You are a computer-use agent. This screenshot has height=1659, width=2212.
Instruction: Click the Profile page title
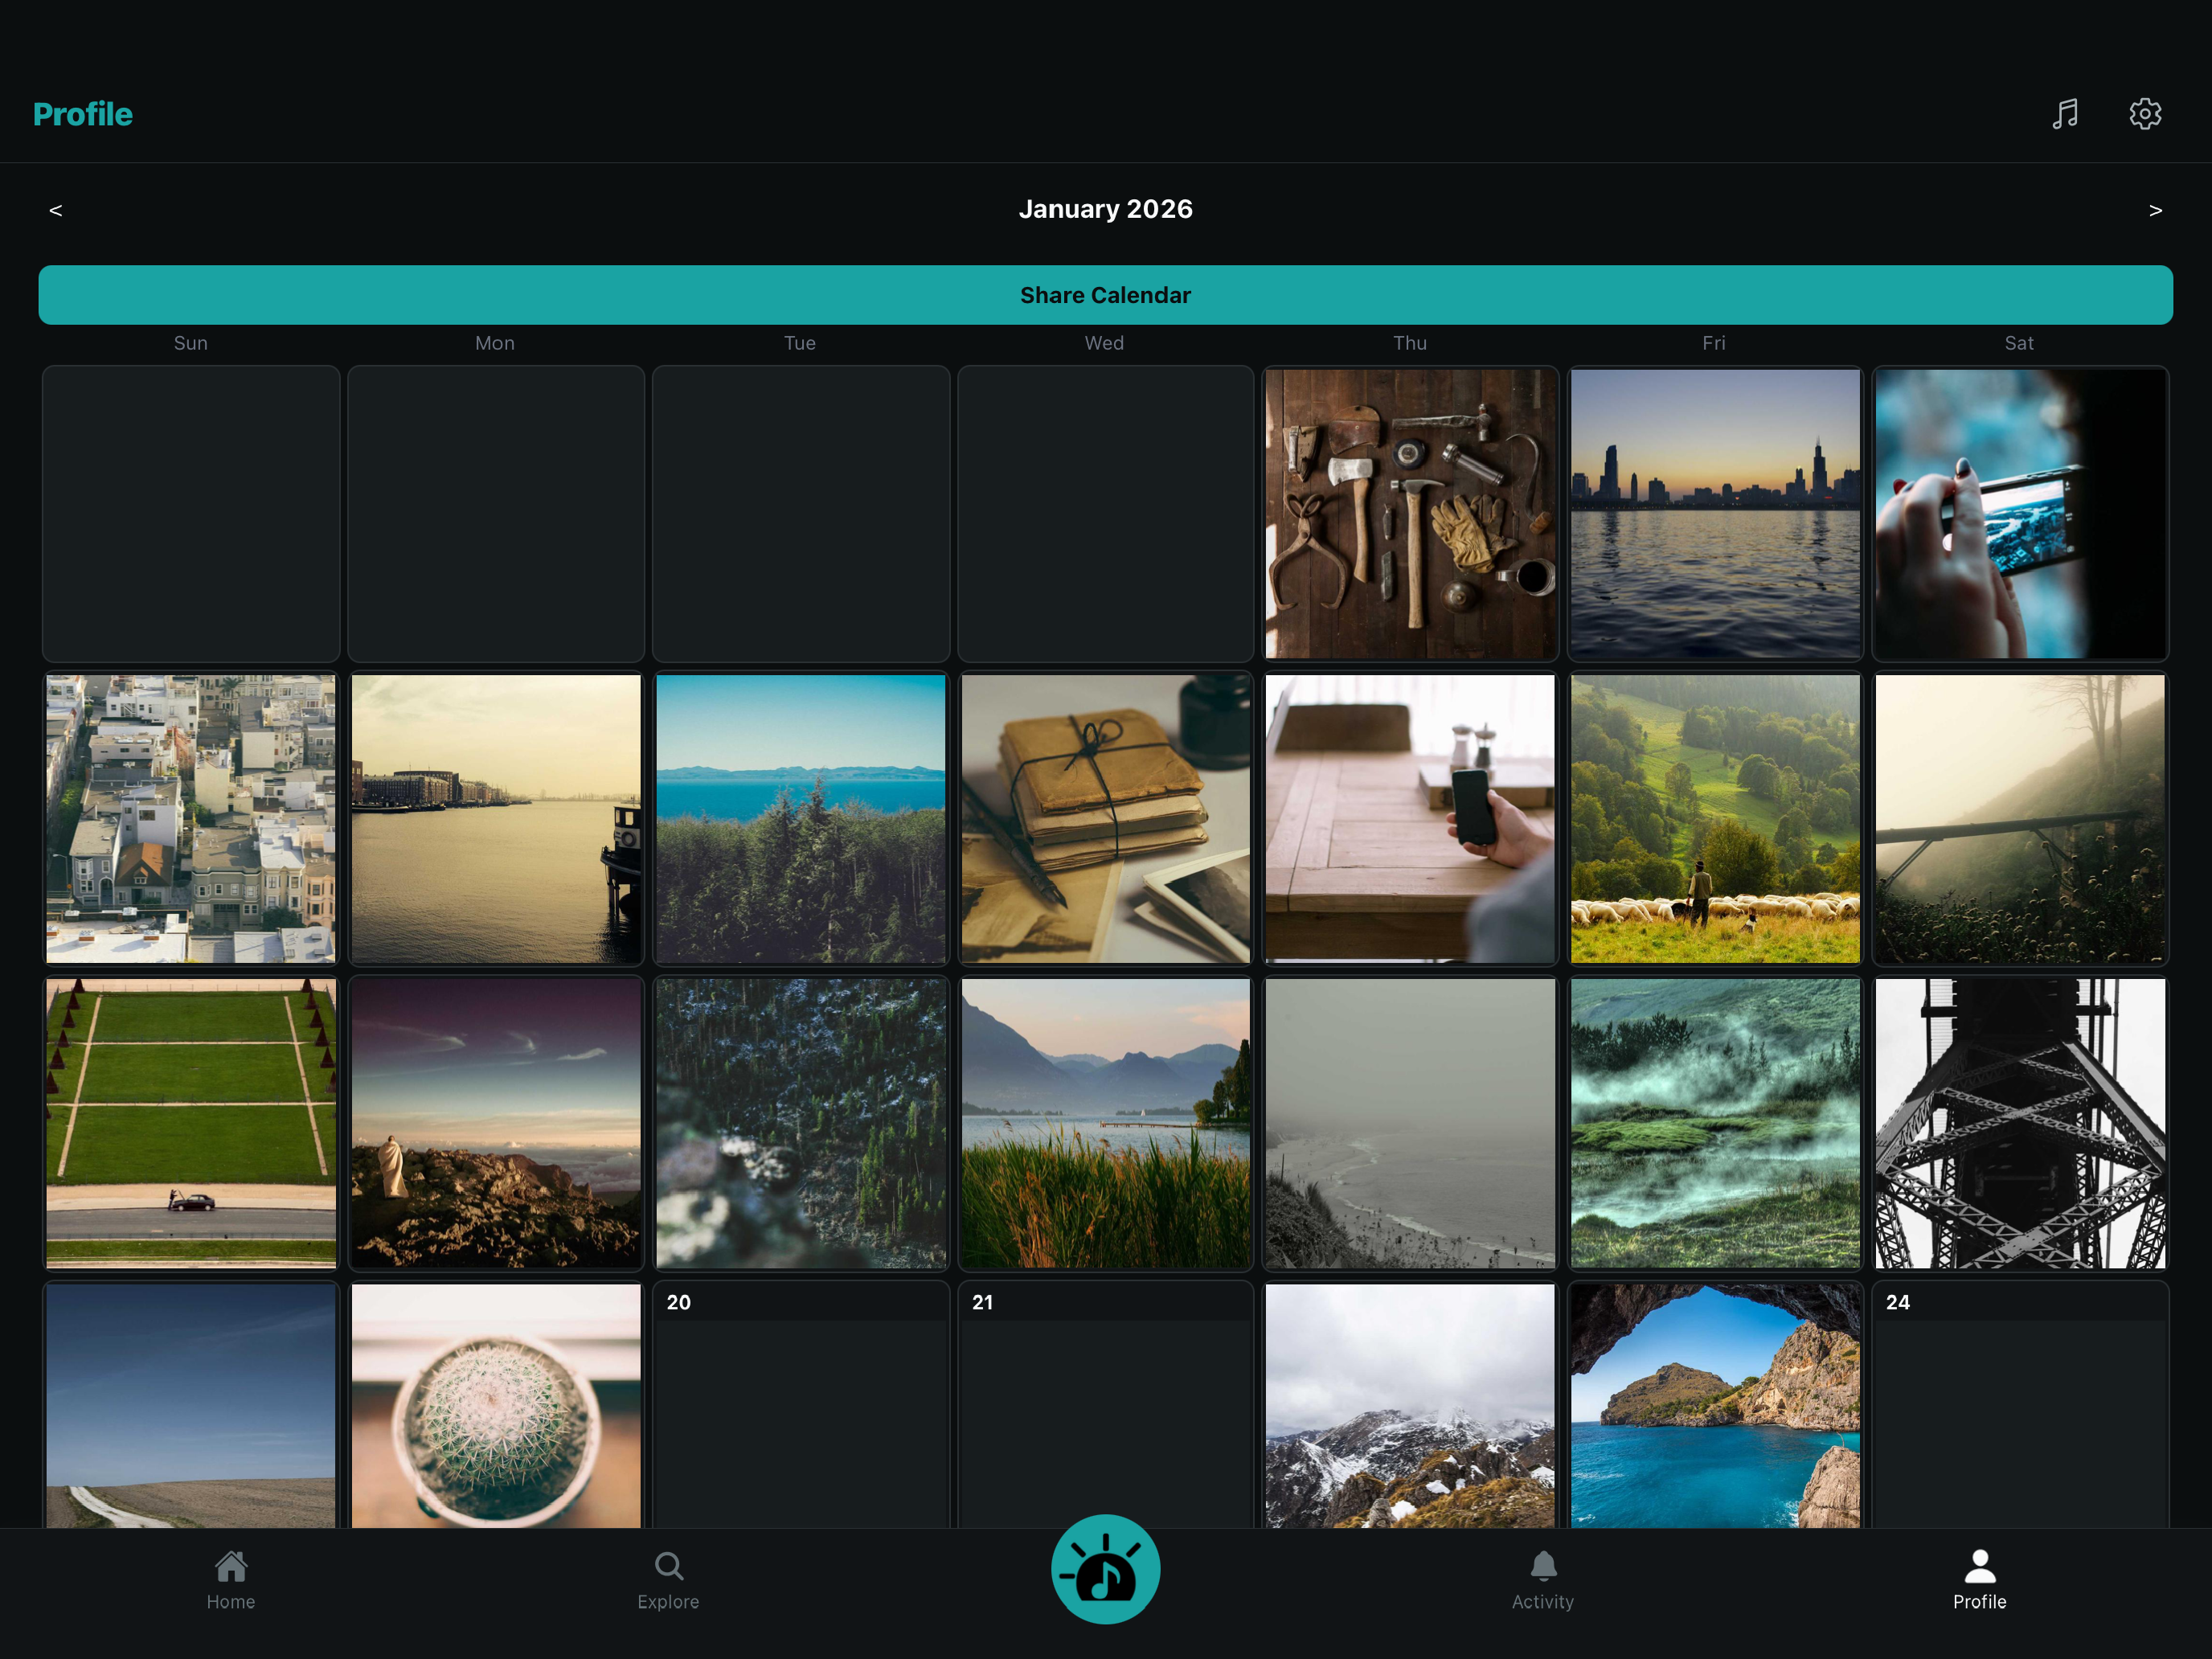tap(83, 114)
